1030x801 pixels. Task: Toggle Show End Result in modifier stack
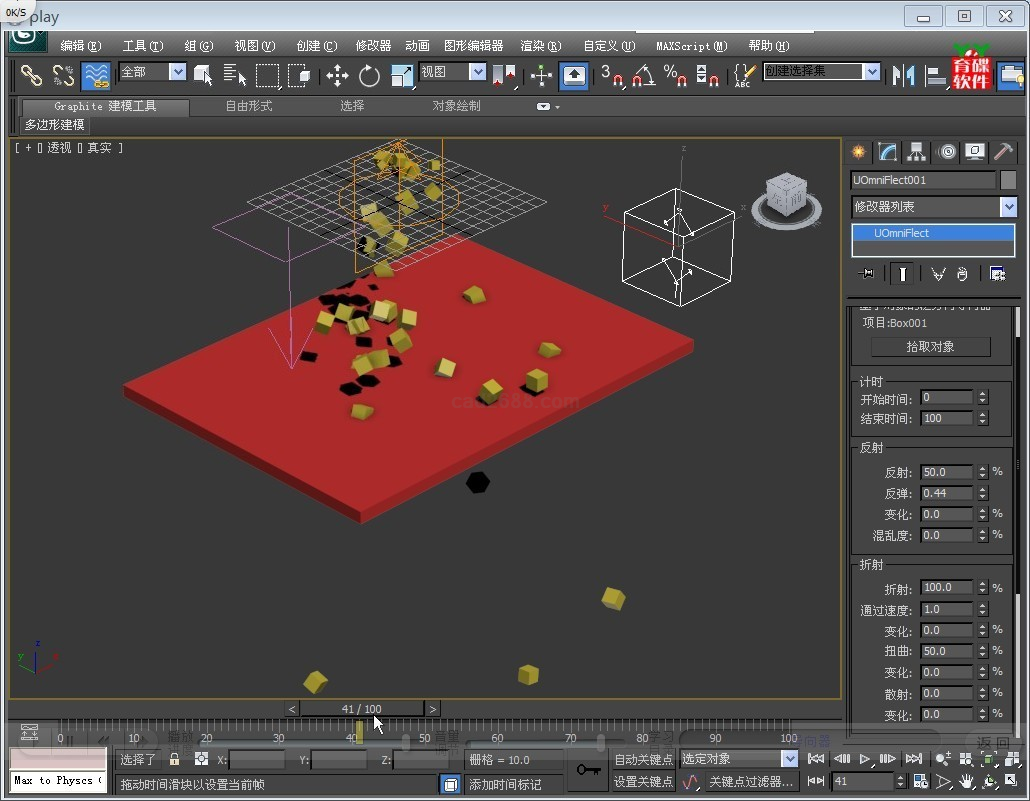902,273
